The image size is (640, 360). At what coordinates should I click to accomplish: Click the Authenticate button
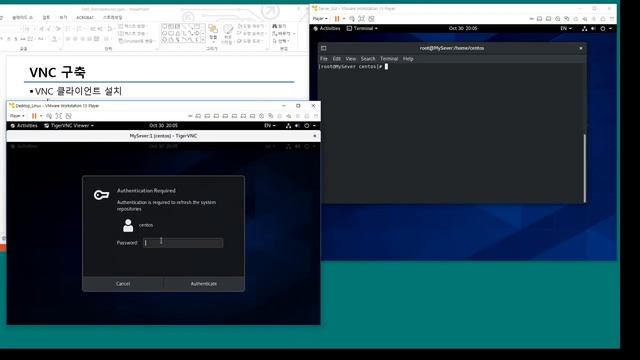[204, 284]
